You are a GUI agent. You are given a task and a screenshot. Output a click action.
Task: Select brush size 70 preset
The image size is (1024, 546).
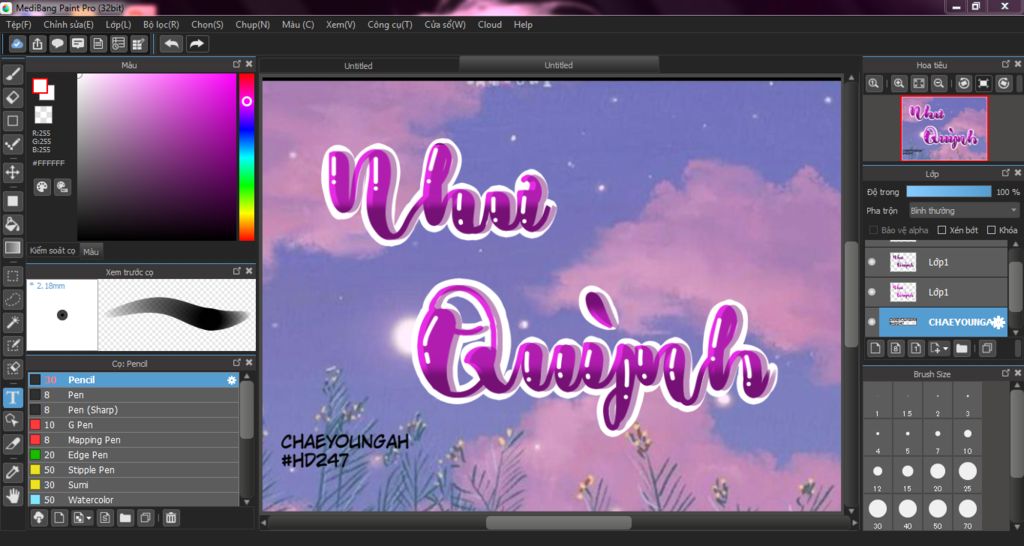(967, 509)
